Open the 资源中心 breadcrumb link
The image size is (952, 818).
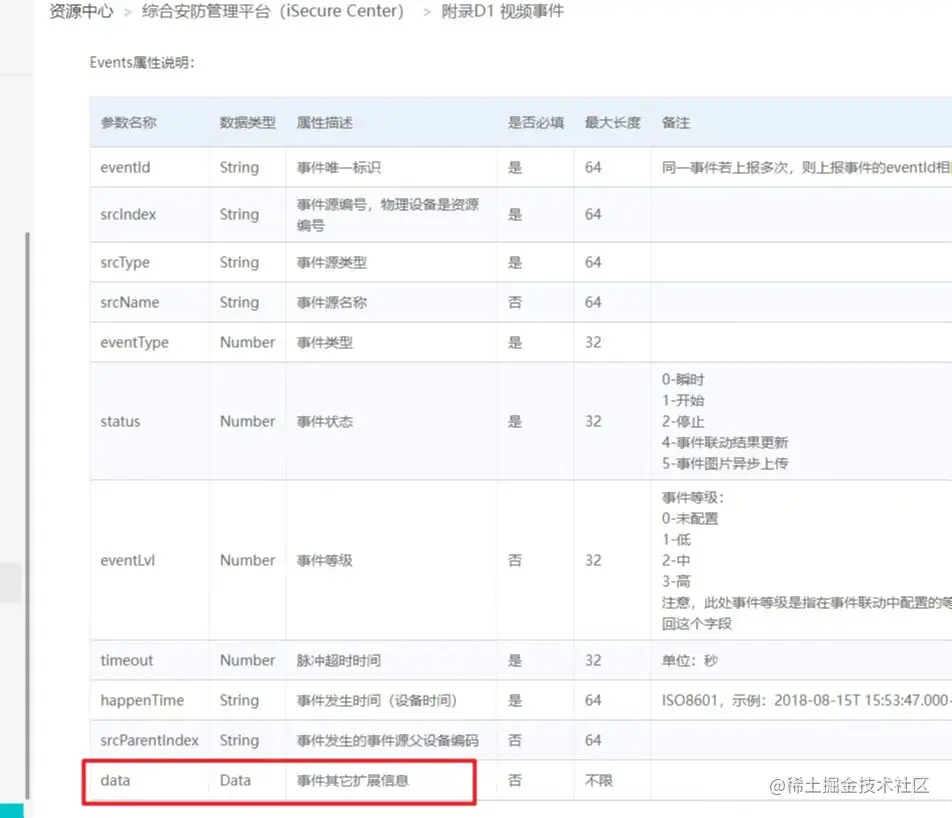click(x=81, y=11)
